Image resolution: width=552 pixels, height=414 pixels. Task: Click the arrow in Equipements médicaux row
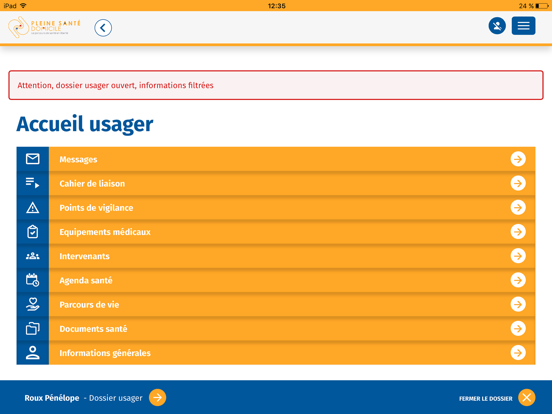tap(518, 232)
